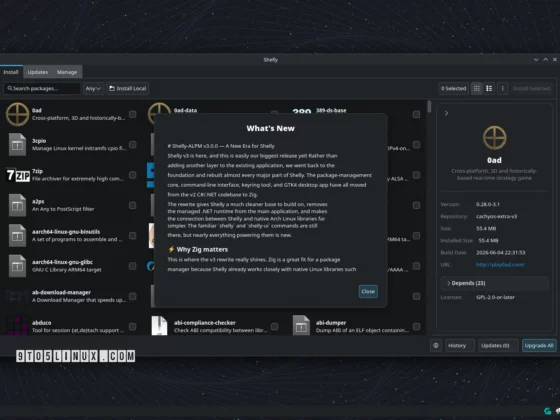Viewport: 560px width, 420px height.
Task: Click the 7zip package icon
Action: tap(18, 175)
